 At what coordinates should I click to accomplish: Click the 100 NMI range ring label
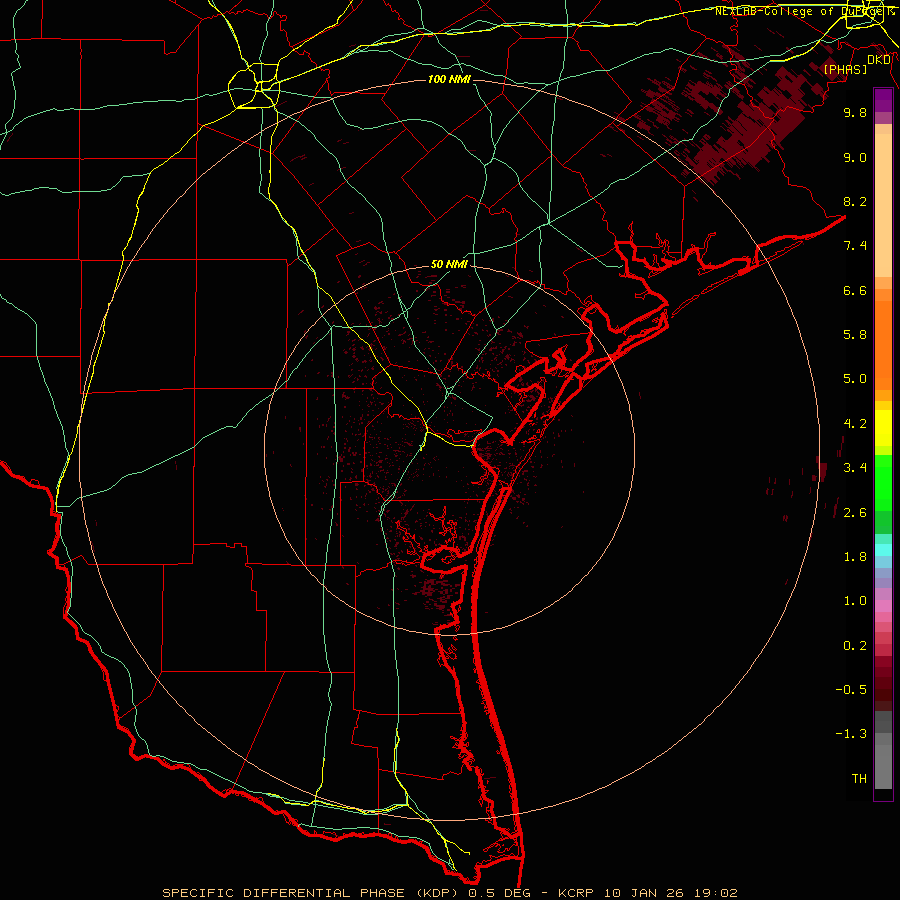(x=449, y=79)
